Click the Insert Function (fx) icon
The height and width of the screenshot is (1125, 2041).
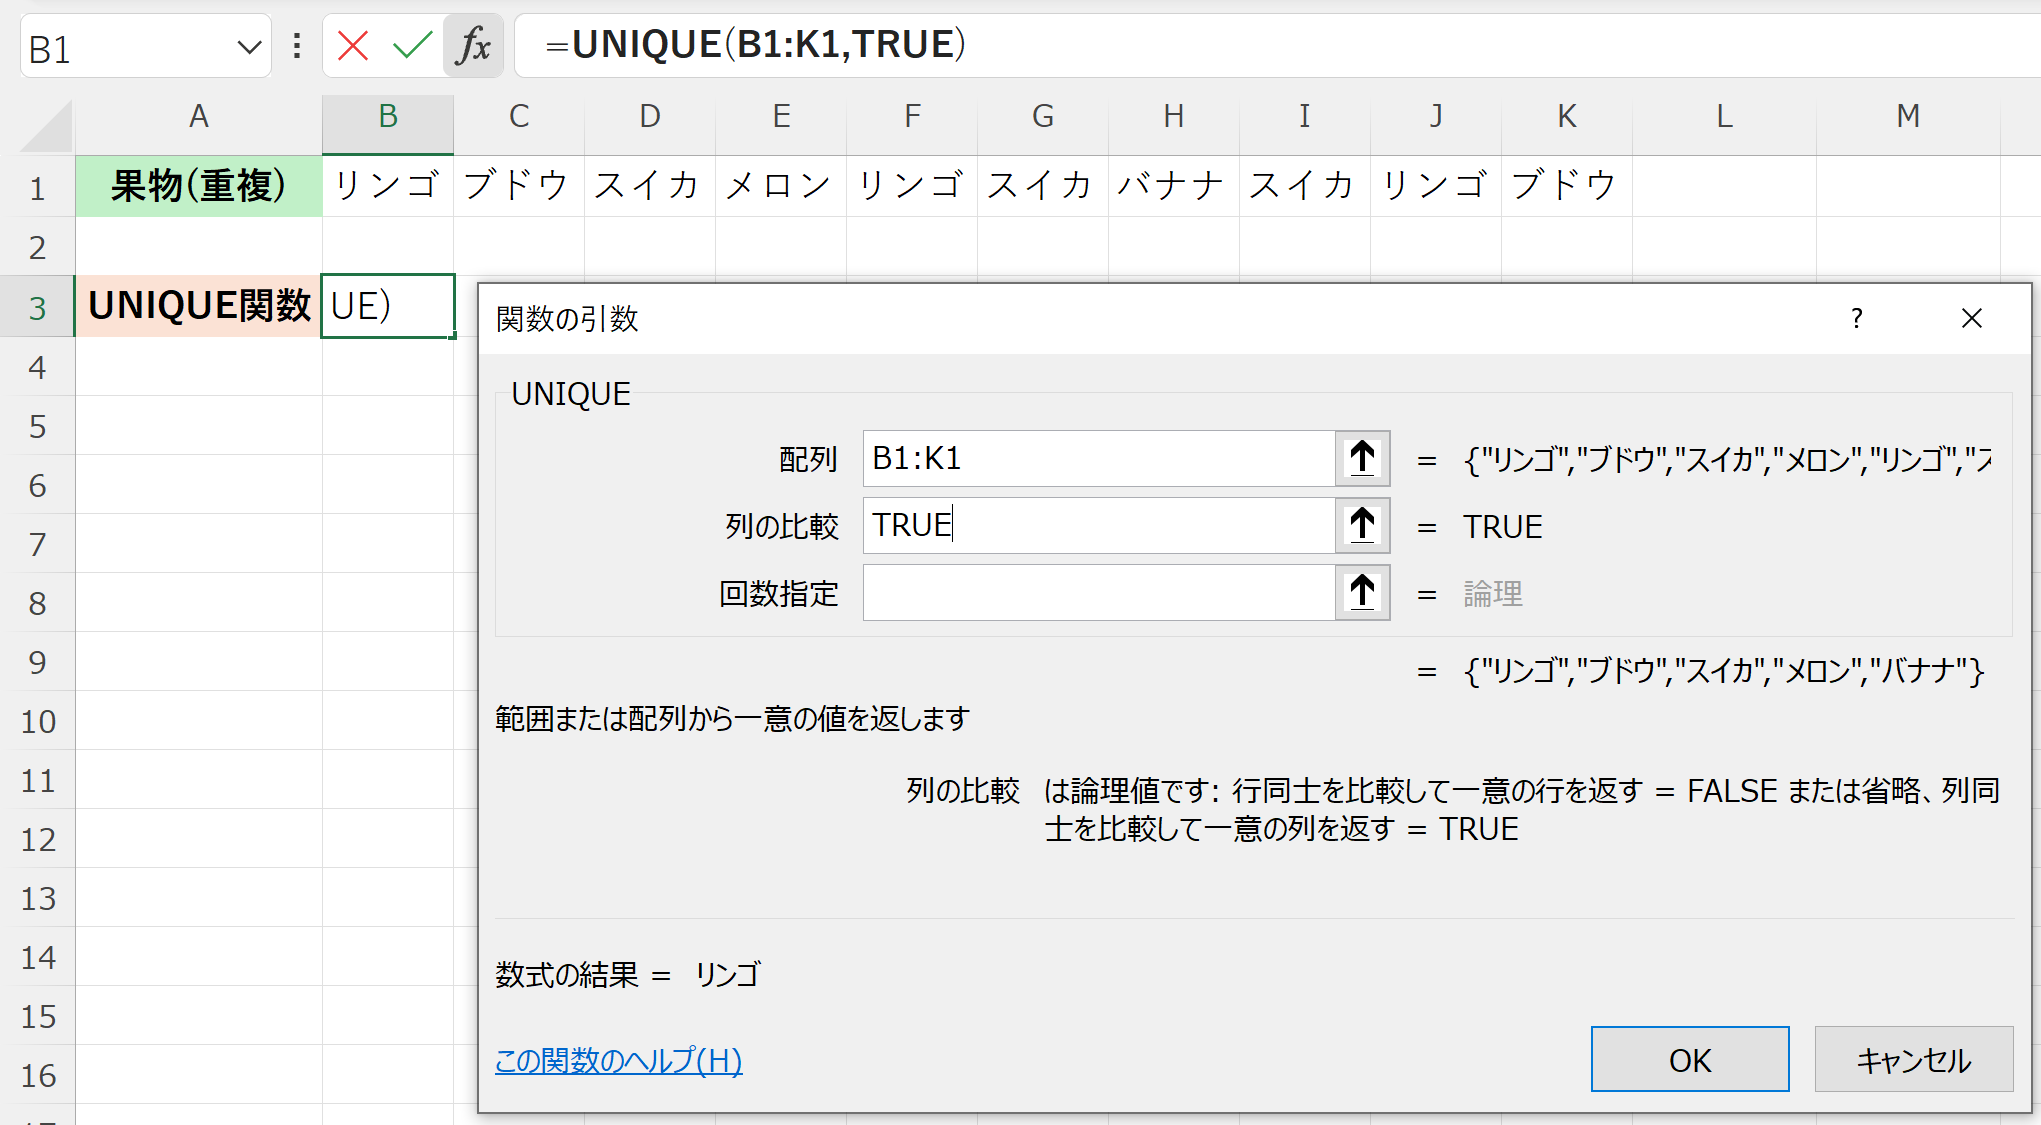click(x=473, y=45)
